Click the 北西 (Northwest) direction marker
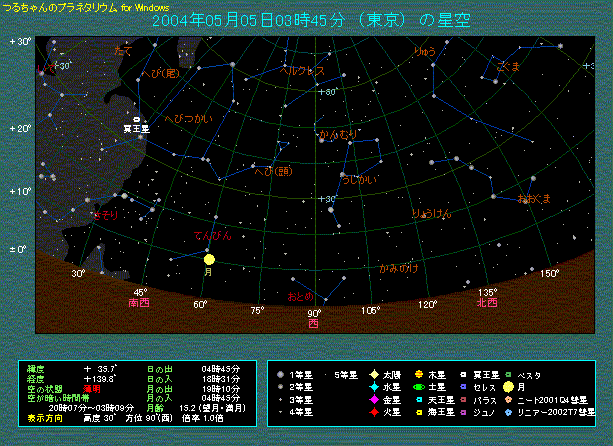 coord(487,302)
